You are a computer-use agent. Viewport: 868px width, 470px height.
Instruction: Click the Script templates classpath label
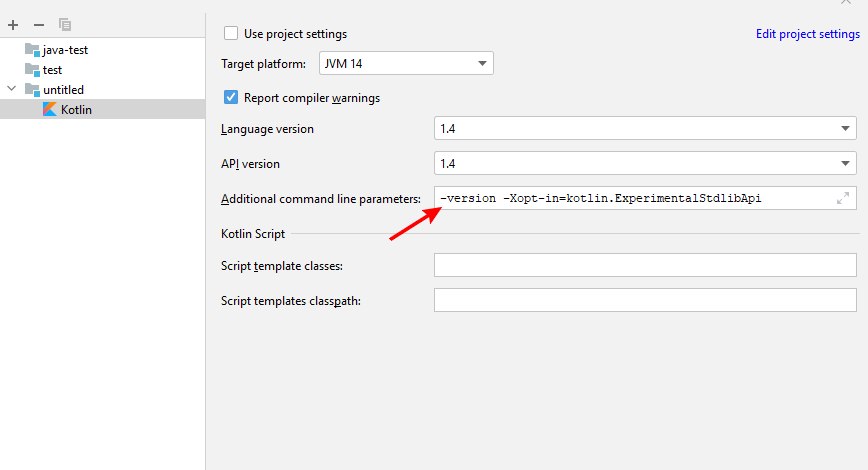tap(291, 301)
